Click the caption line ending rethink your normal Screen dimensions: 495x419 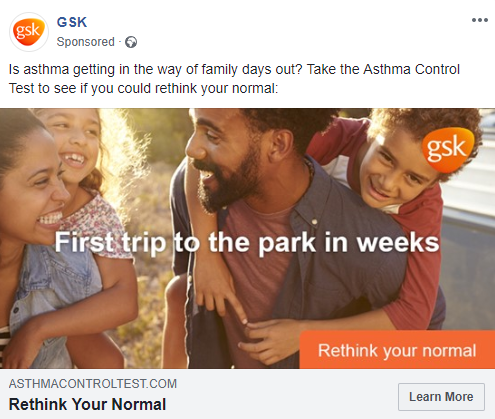(143, 89)
